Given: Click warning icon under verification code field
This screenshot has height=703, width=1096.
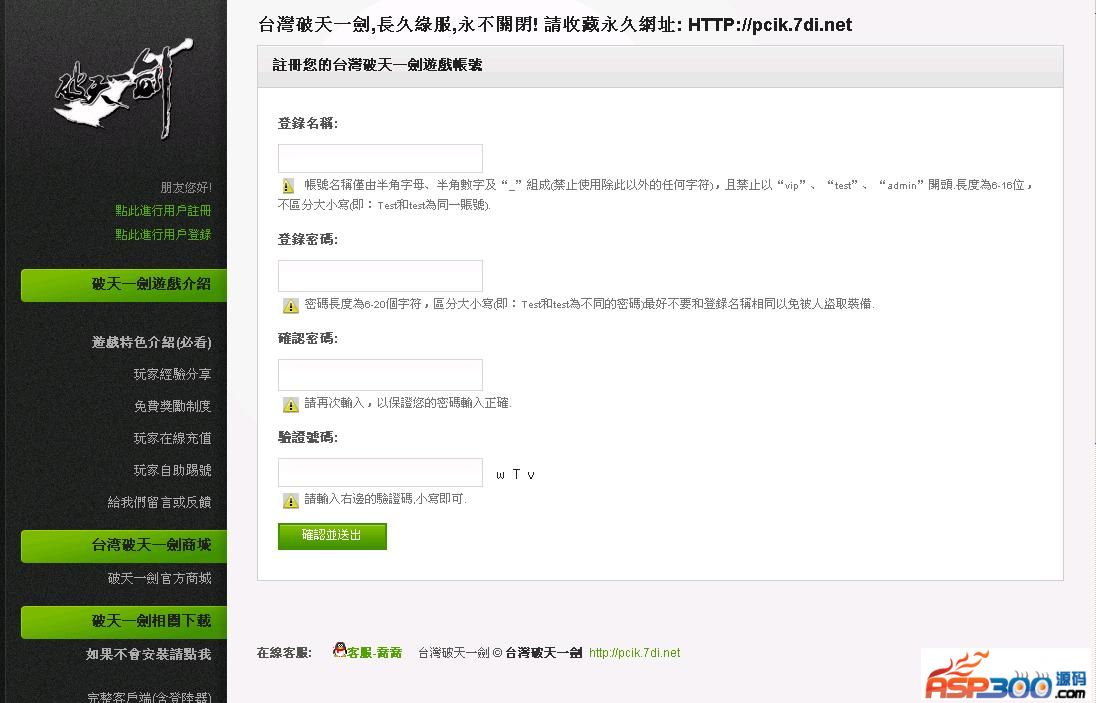Looking at the screenshot, I should tap(290, 500).
